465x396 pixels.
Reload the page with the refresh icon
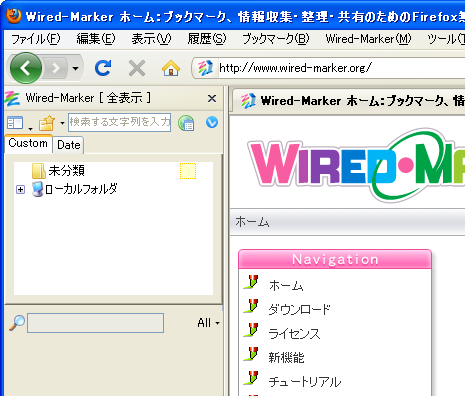103,68
